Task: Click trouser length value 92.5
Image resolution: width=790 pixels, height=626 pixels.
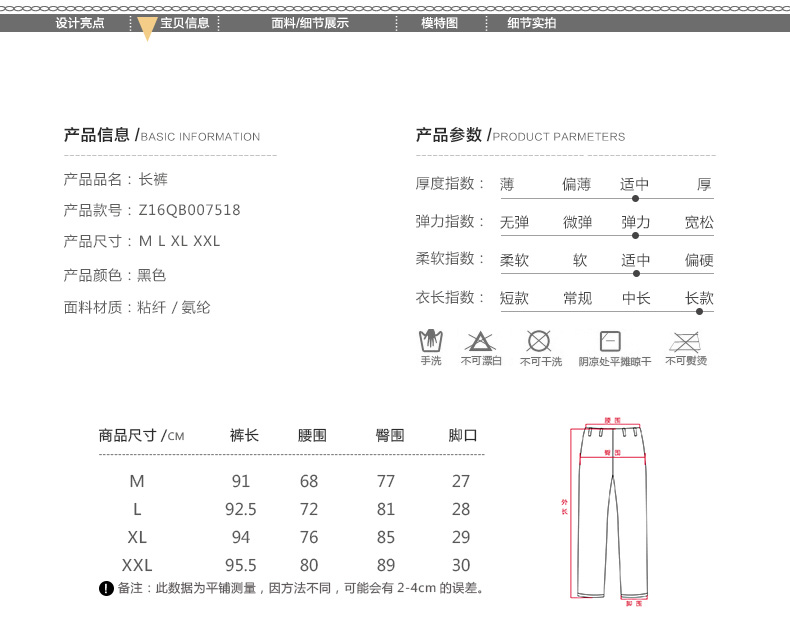Action: [x=241, y=510]
